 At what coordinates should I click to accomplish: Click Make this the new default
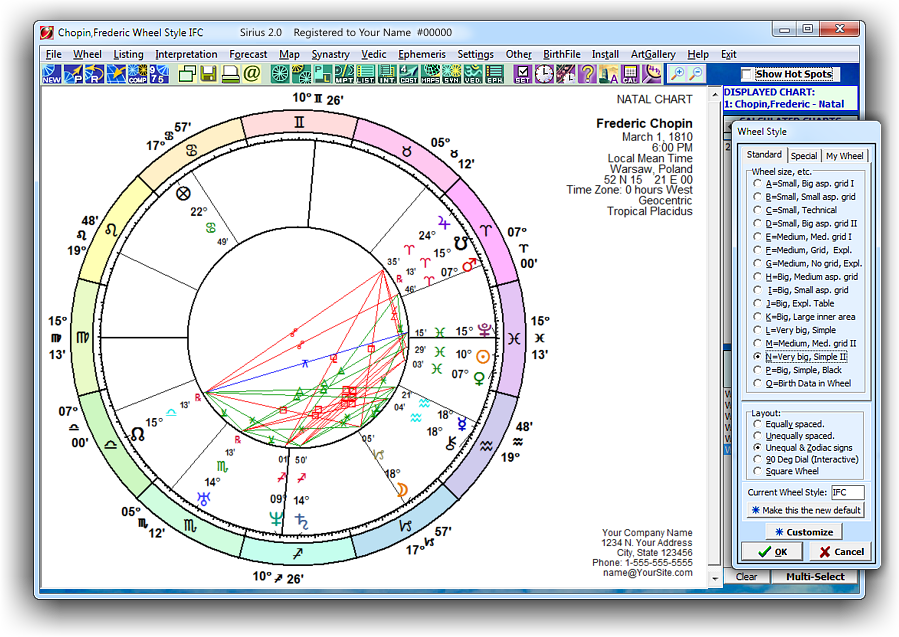[806, 510]
